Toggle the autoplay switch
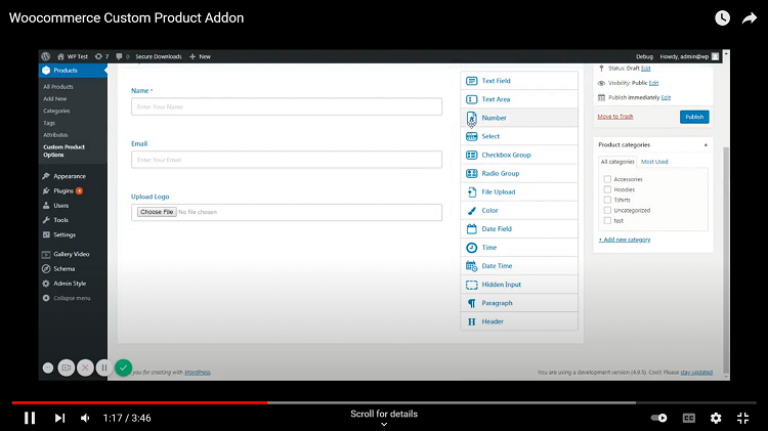Image resolution: width=768 pixels, height=431 pixels. 659,418
